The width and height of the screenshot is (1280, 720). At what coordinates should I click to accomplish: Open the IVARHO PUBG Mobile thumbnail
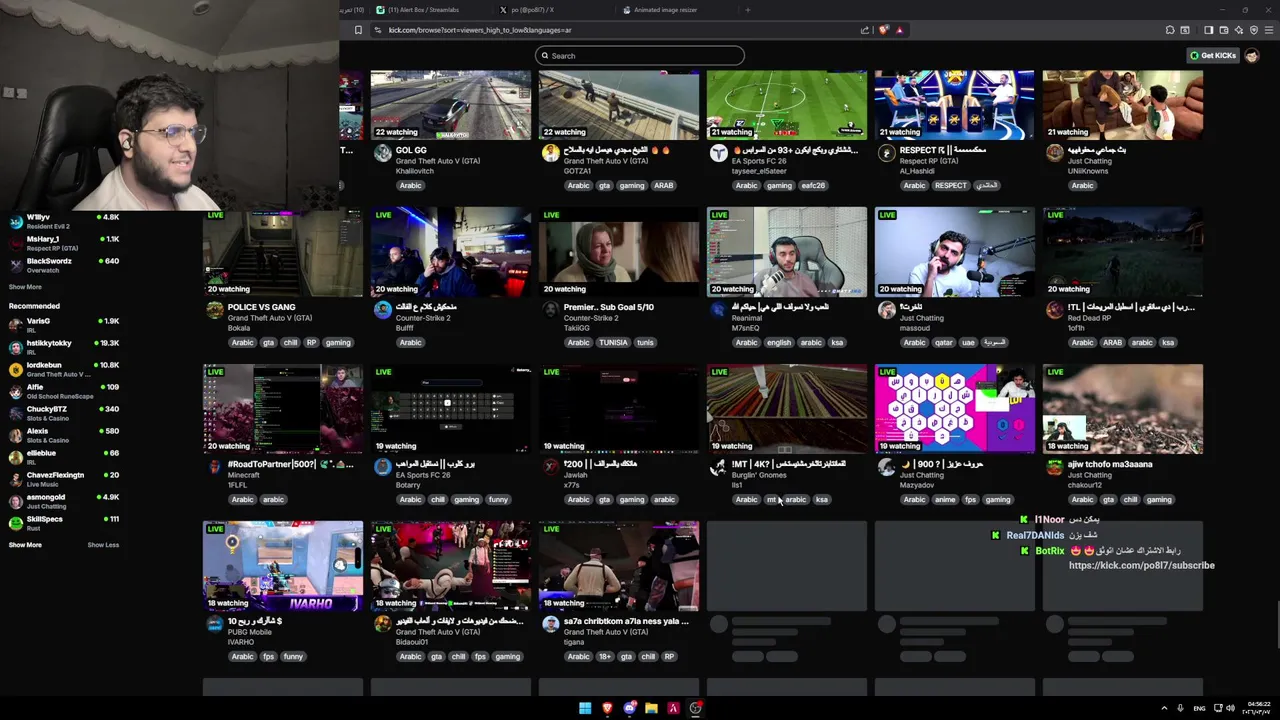coord(283,566)
